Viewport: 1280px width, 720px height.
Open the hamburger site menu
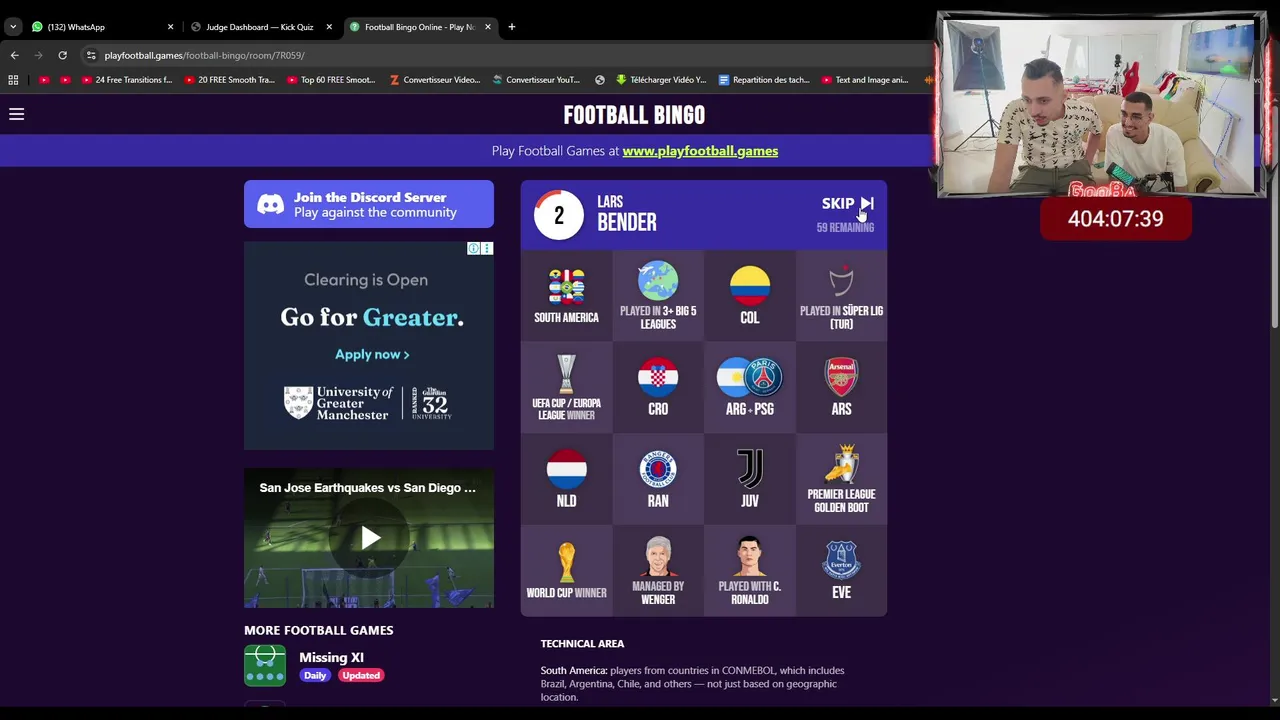[x=17, y=114]
